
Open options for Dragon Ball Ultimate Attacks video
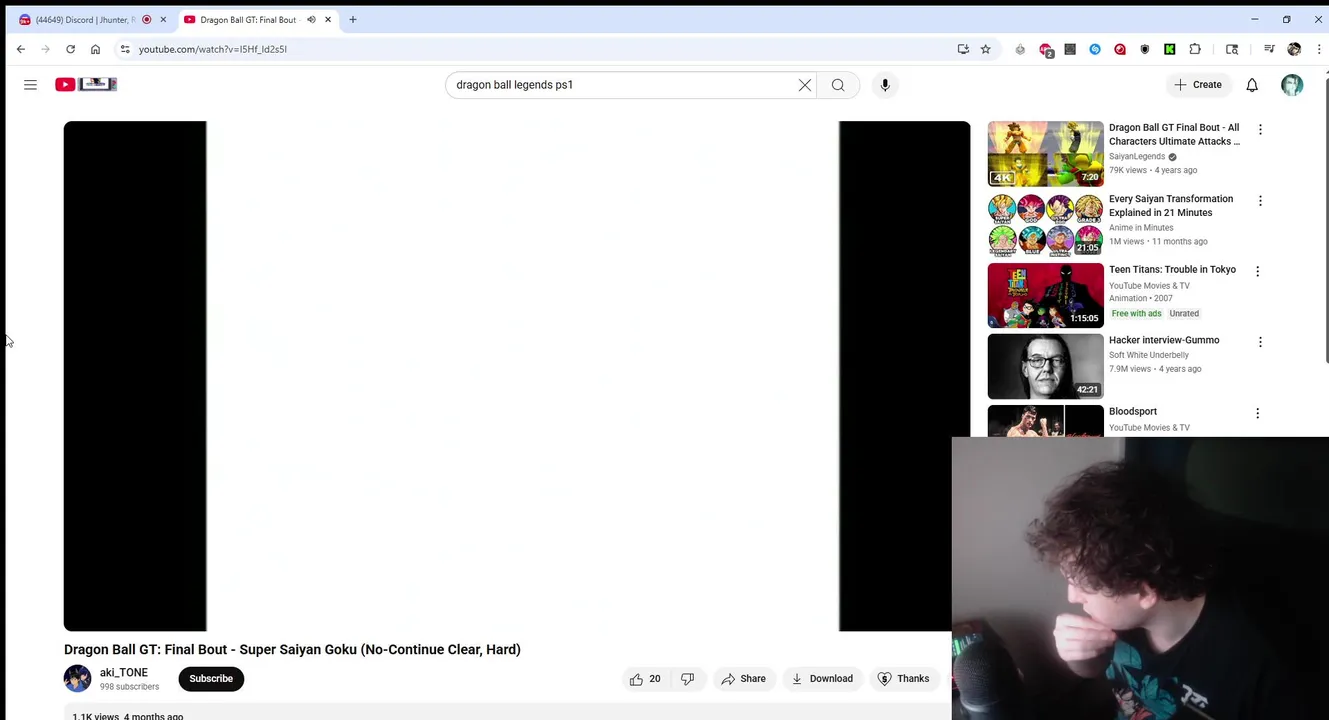click(x=1260, y=130)
